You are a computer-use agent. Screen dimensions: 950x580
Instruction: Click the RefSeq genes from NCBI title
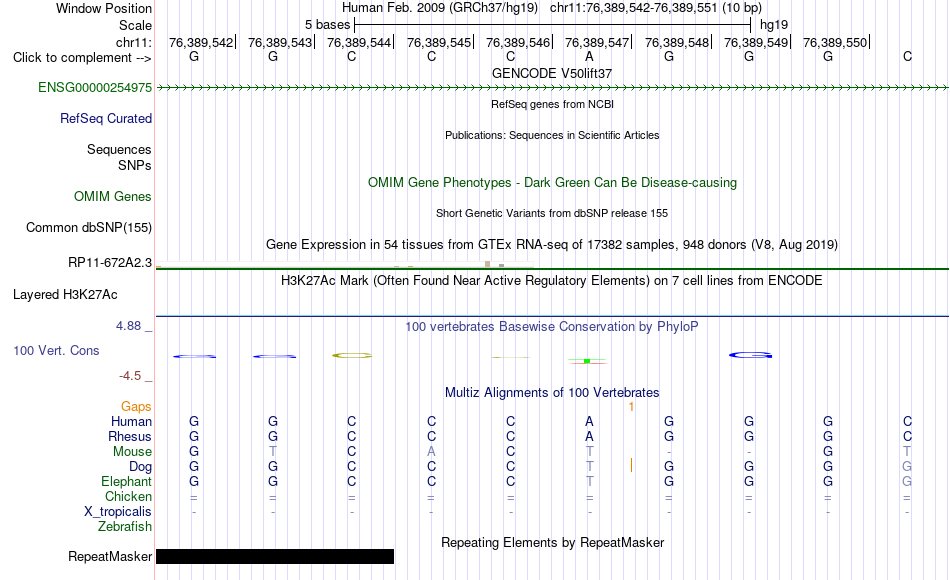tap(552, 104)
